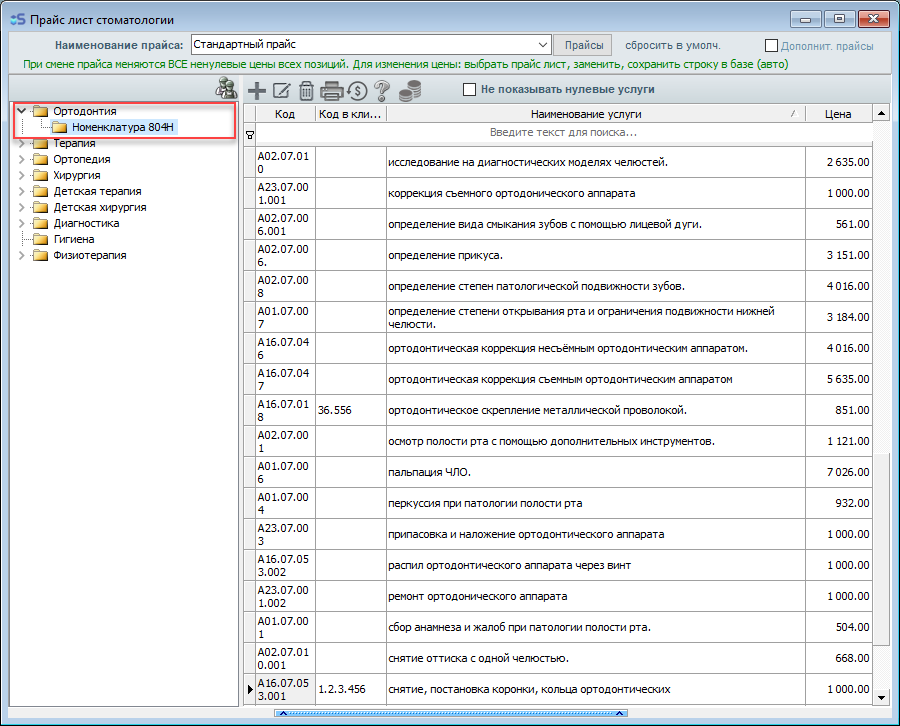The image size is (900, 726).
Task: Collapse the Ортодонтия tree node
Action: (22, 111)
